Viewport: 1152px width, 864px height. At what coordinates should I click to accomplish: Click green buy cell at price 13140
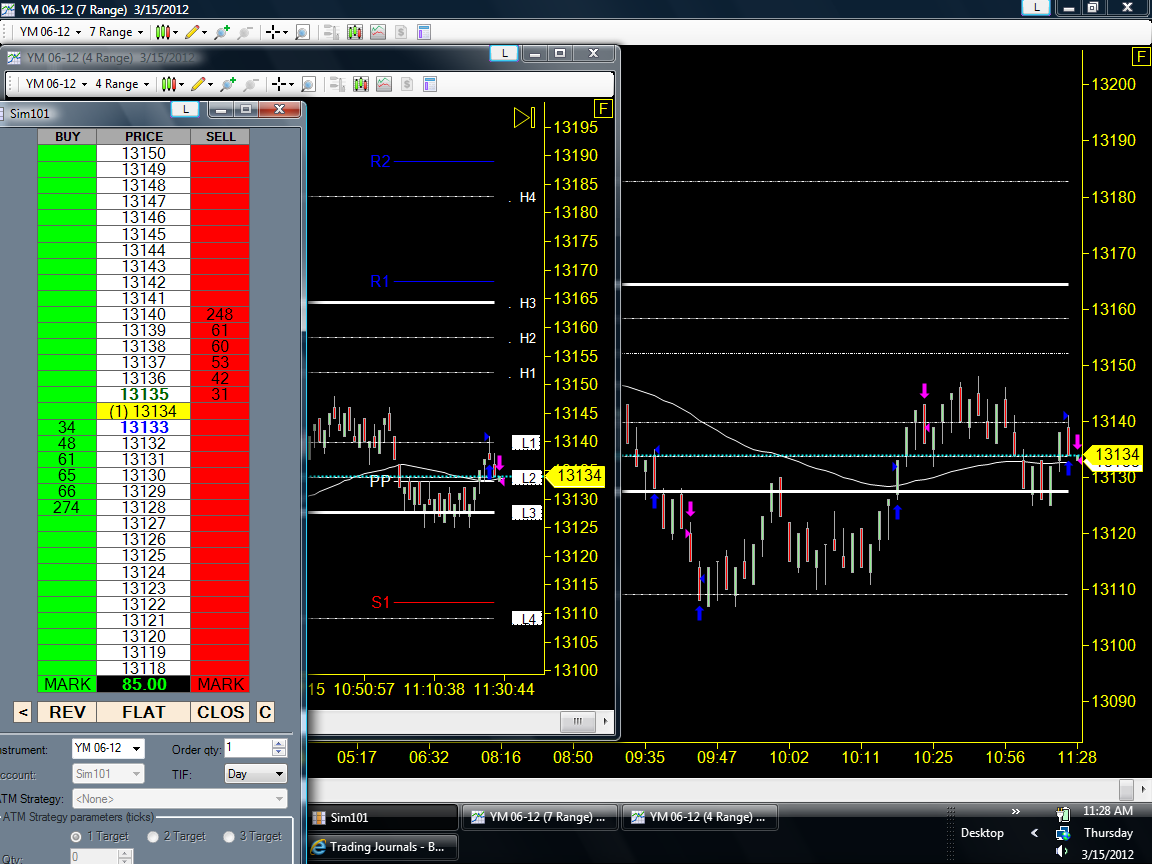point(67,314)
